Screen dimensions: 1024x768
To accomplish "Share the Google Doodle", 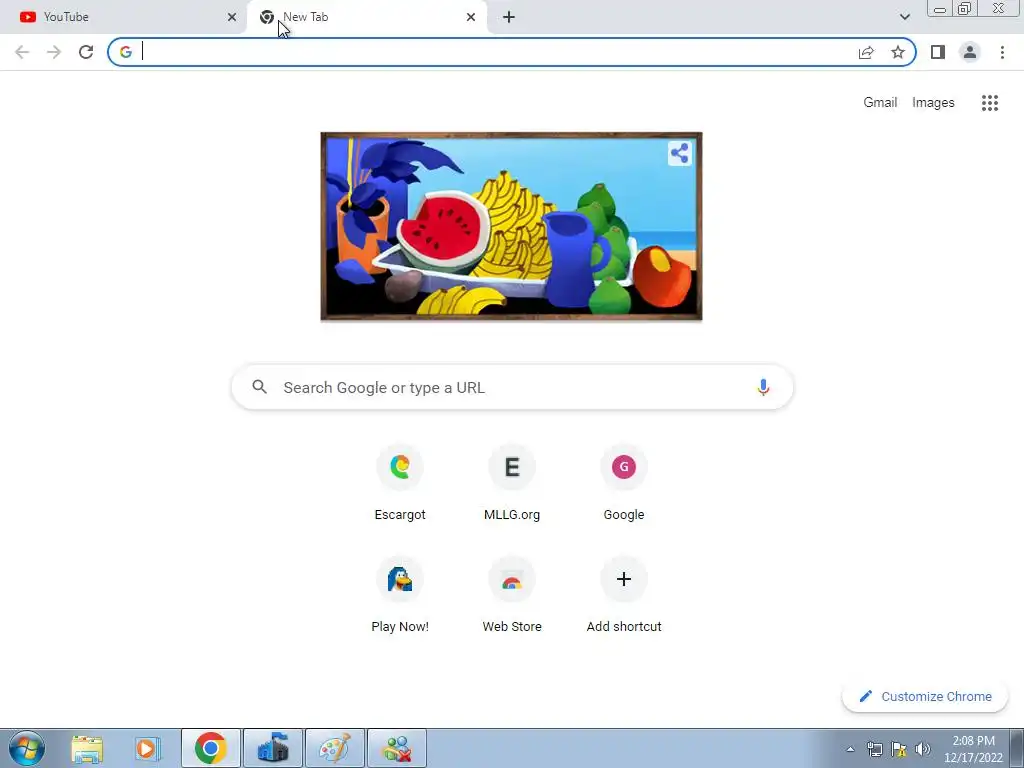I will tap(679, 153).
